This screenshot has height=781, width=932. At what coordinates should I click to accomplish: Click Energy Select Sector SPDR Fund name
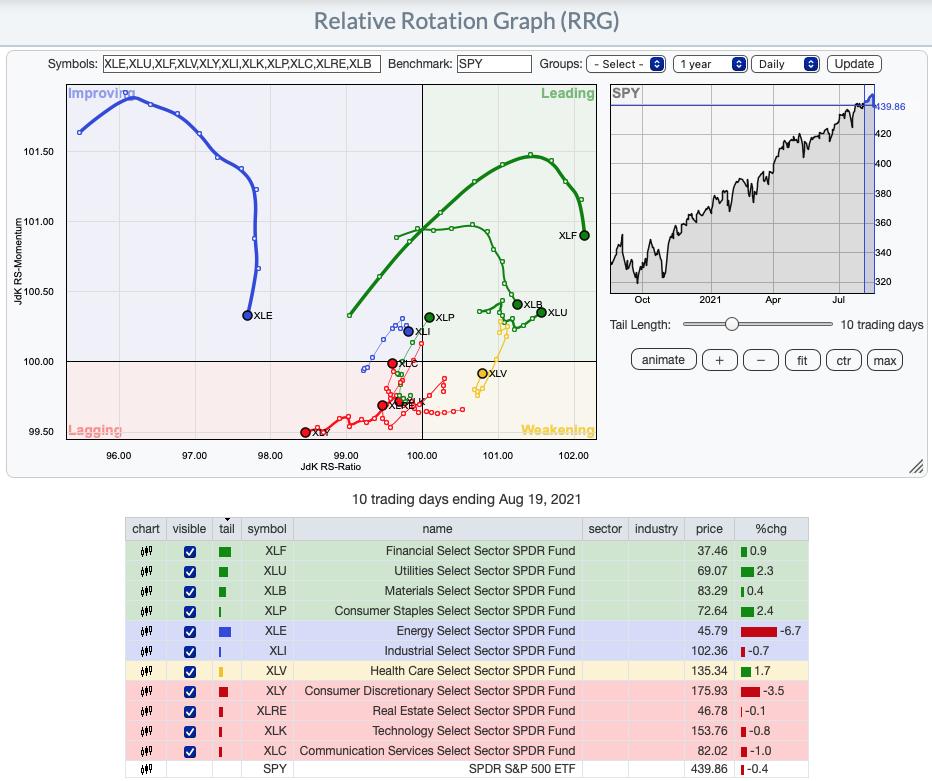486,631
